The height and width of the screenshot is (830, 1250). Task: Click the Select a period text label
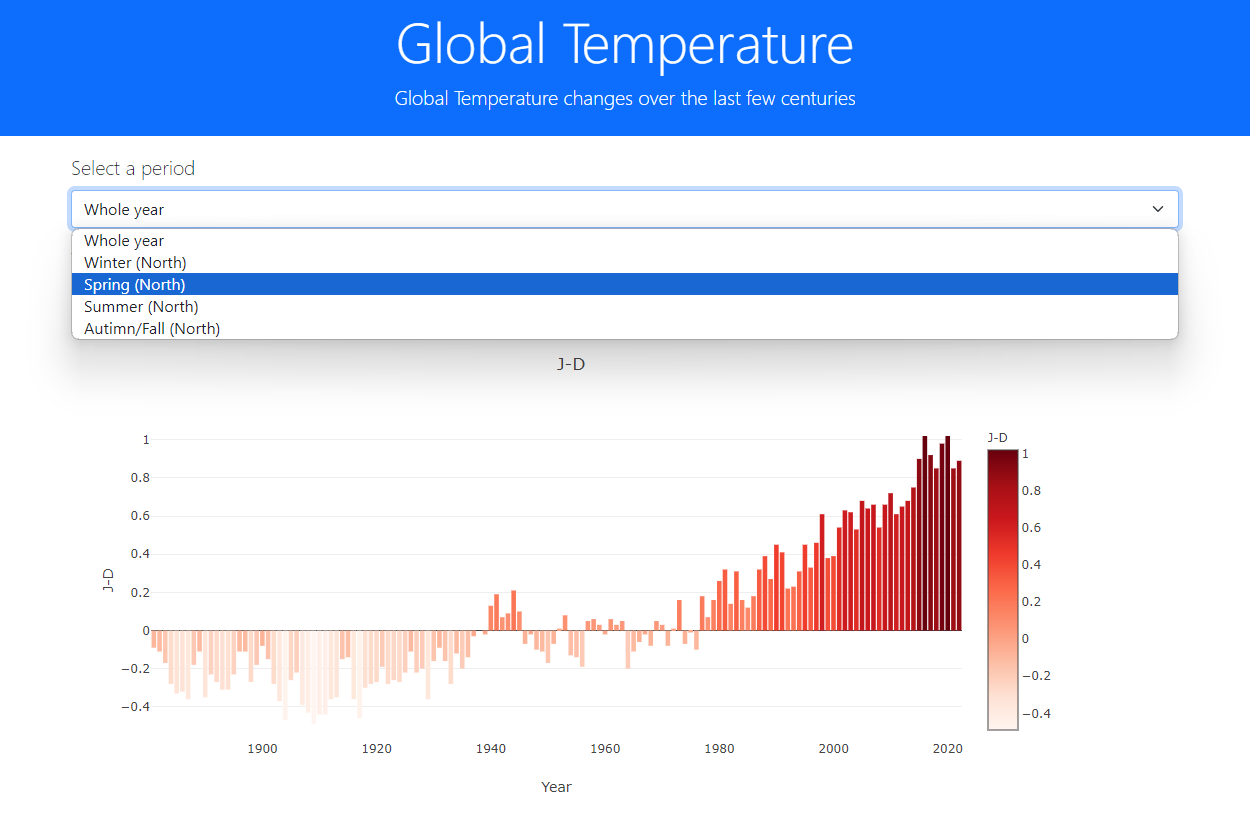tap(133, 168)
